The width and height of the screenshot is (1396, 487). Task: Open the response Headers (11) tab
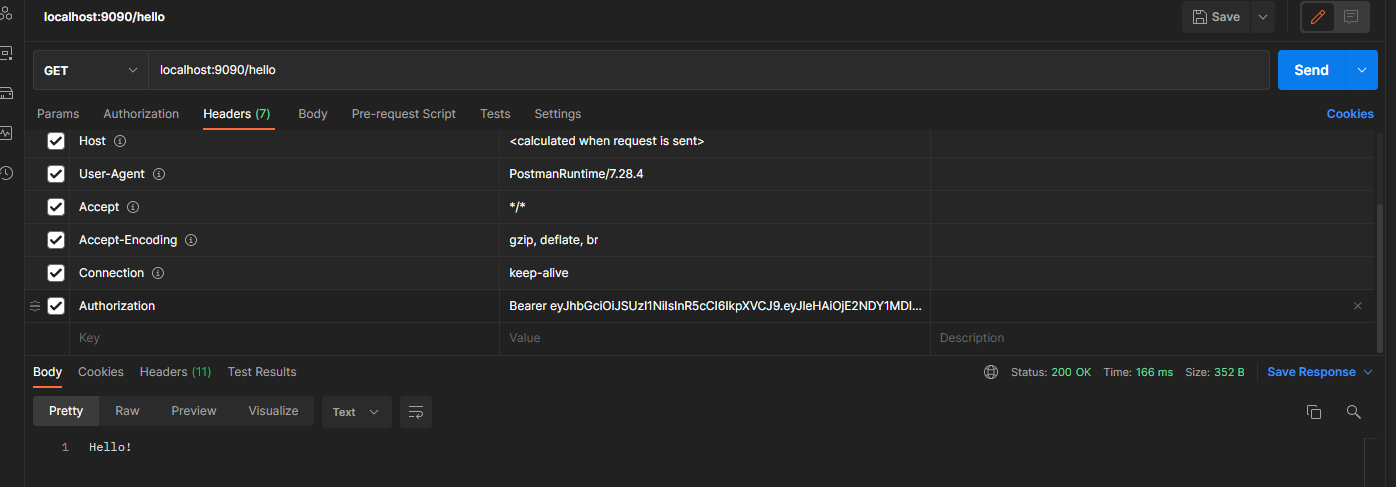[x=176, y=372]
